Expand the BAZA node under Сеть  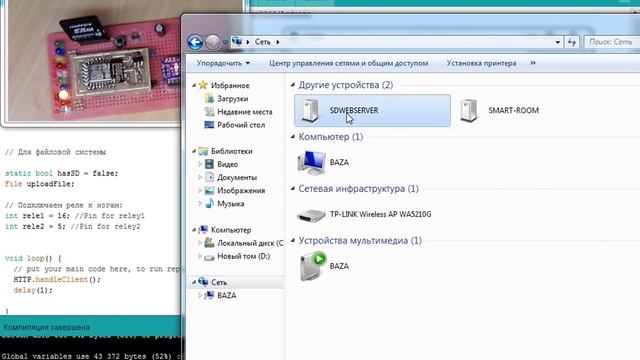200,295
